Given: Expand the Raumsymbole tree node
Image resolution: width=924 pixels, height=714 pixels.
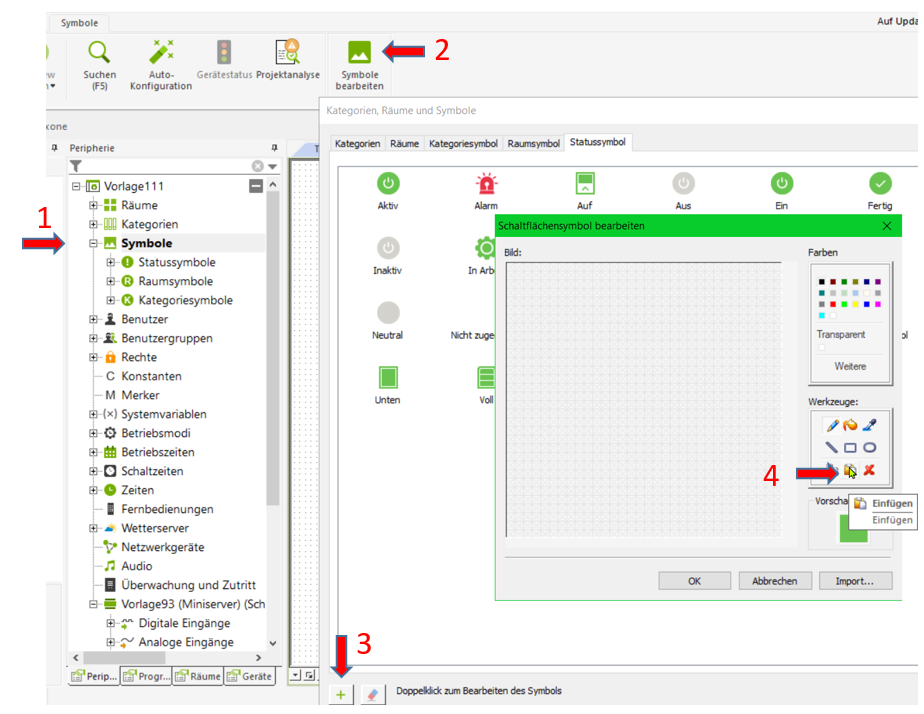Looking at the screenshot, I should (110, 281).
